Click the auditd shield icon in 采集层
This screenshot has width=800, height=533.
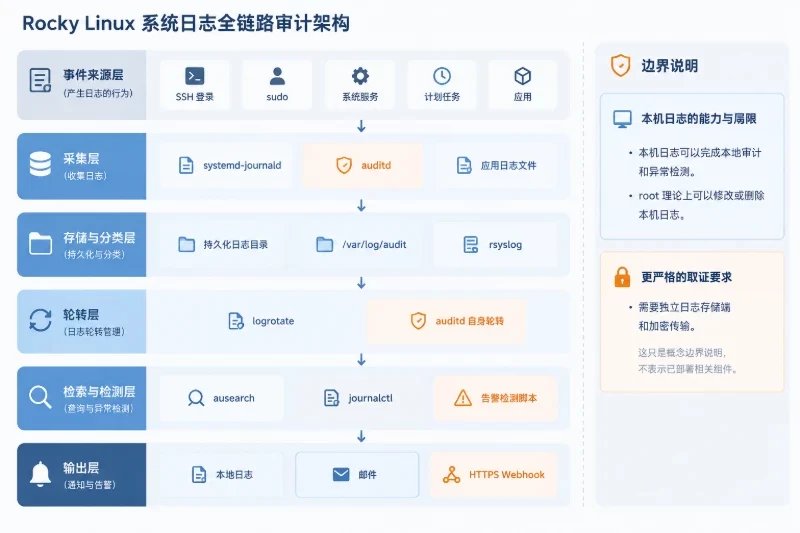pyautogui.click(x=344, y=165)
